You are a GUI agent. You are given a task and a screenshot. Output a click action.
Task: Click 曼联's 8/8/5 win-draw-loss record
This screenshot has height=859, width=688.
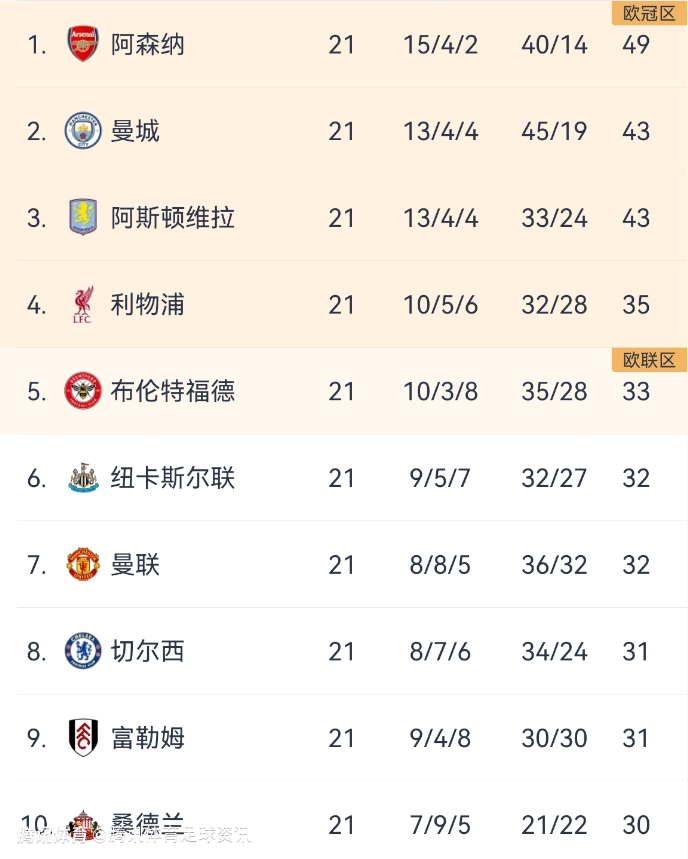click(440, 565)
